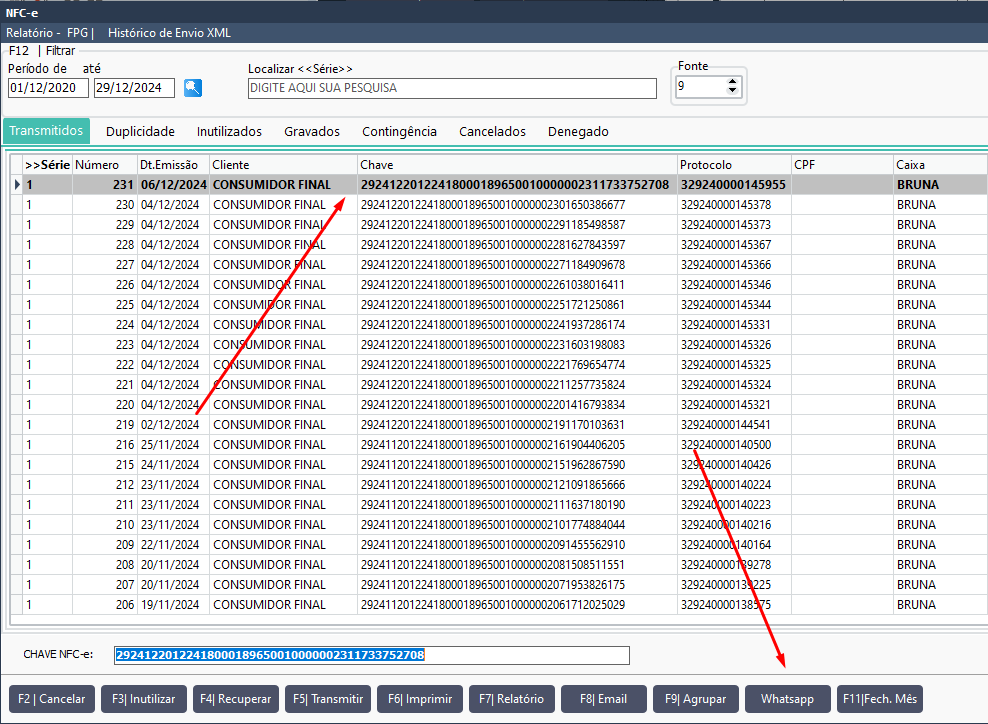
Task: Sort by the Protocolo column header
Action: pos(734,164)
